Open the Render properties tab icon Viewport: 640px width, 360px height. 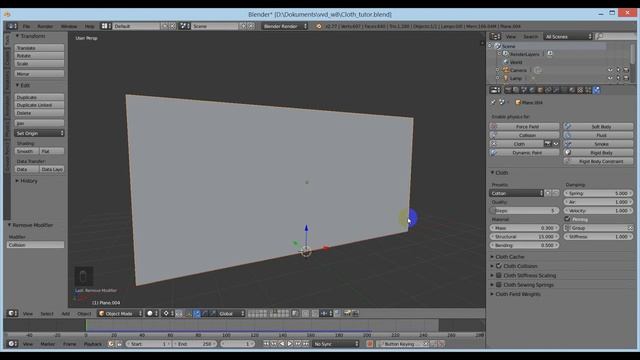click(508, 90)
